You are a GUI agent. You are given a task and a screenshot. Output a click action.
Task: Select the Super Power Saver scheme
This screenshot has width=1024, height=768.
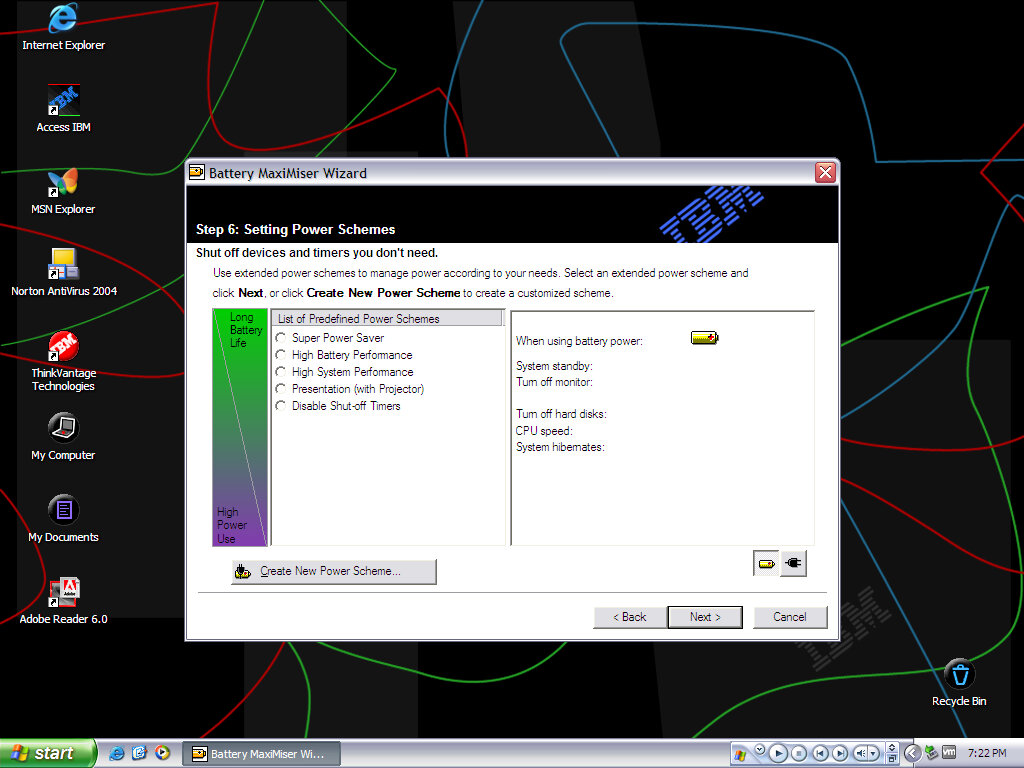(x=281, y=338)
